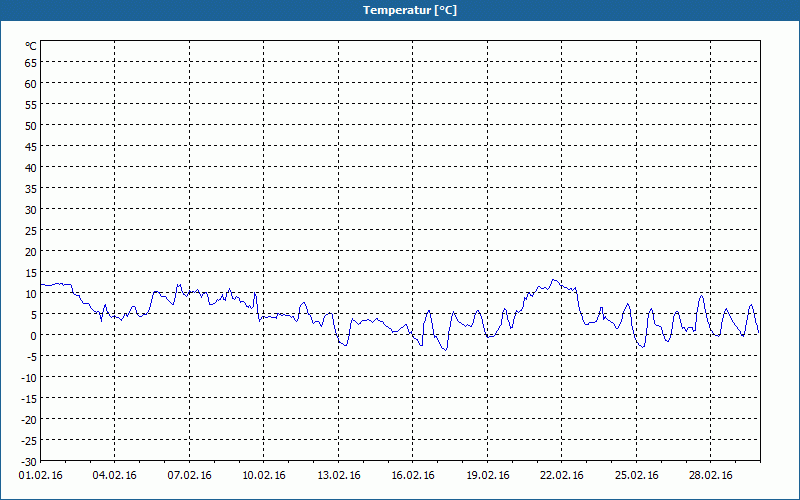Click the temperature curve's highest peak near 22.02.16

(554, 280)
